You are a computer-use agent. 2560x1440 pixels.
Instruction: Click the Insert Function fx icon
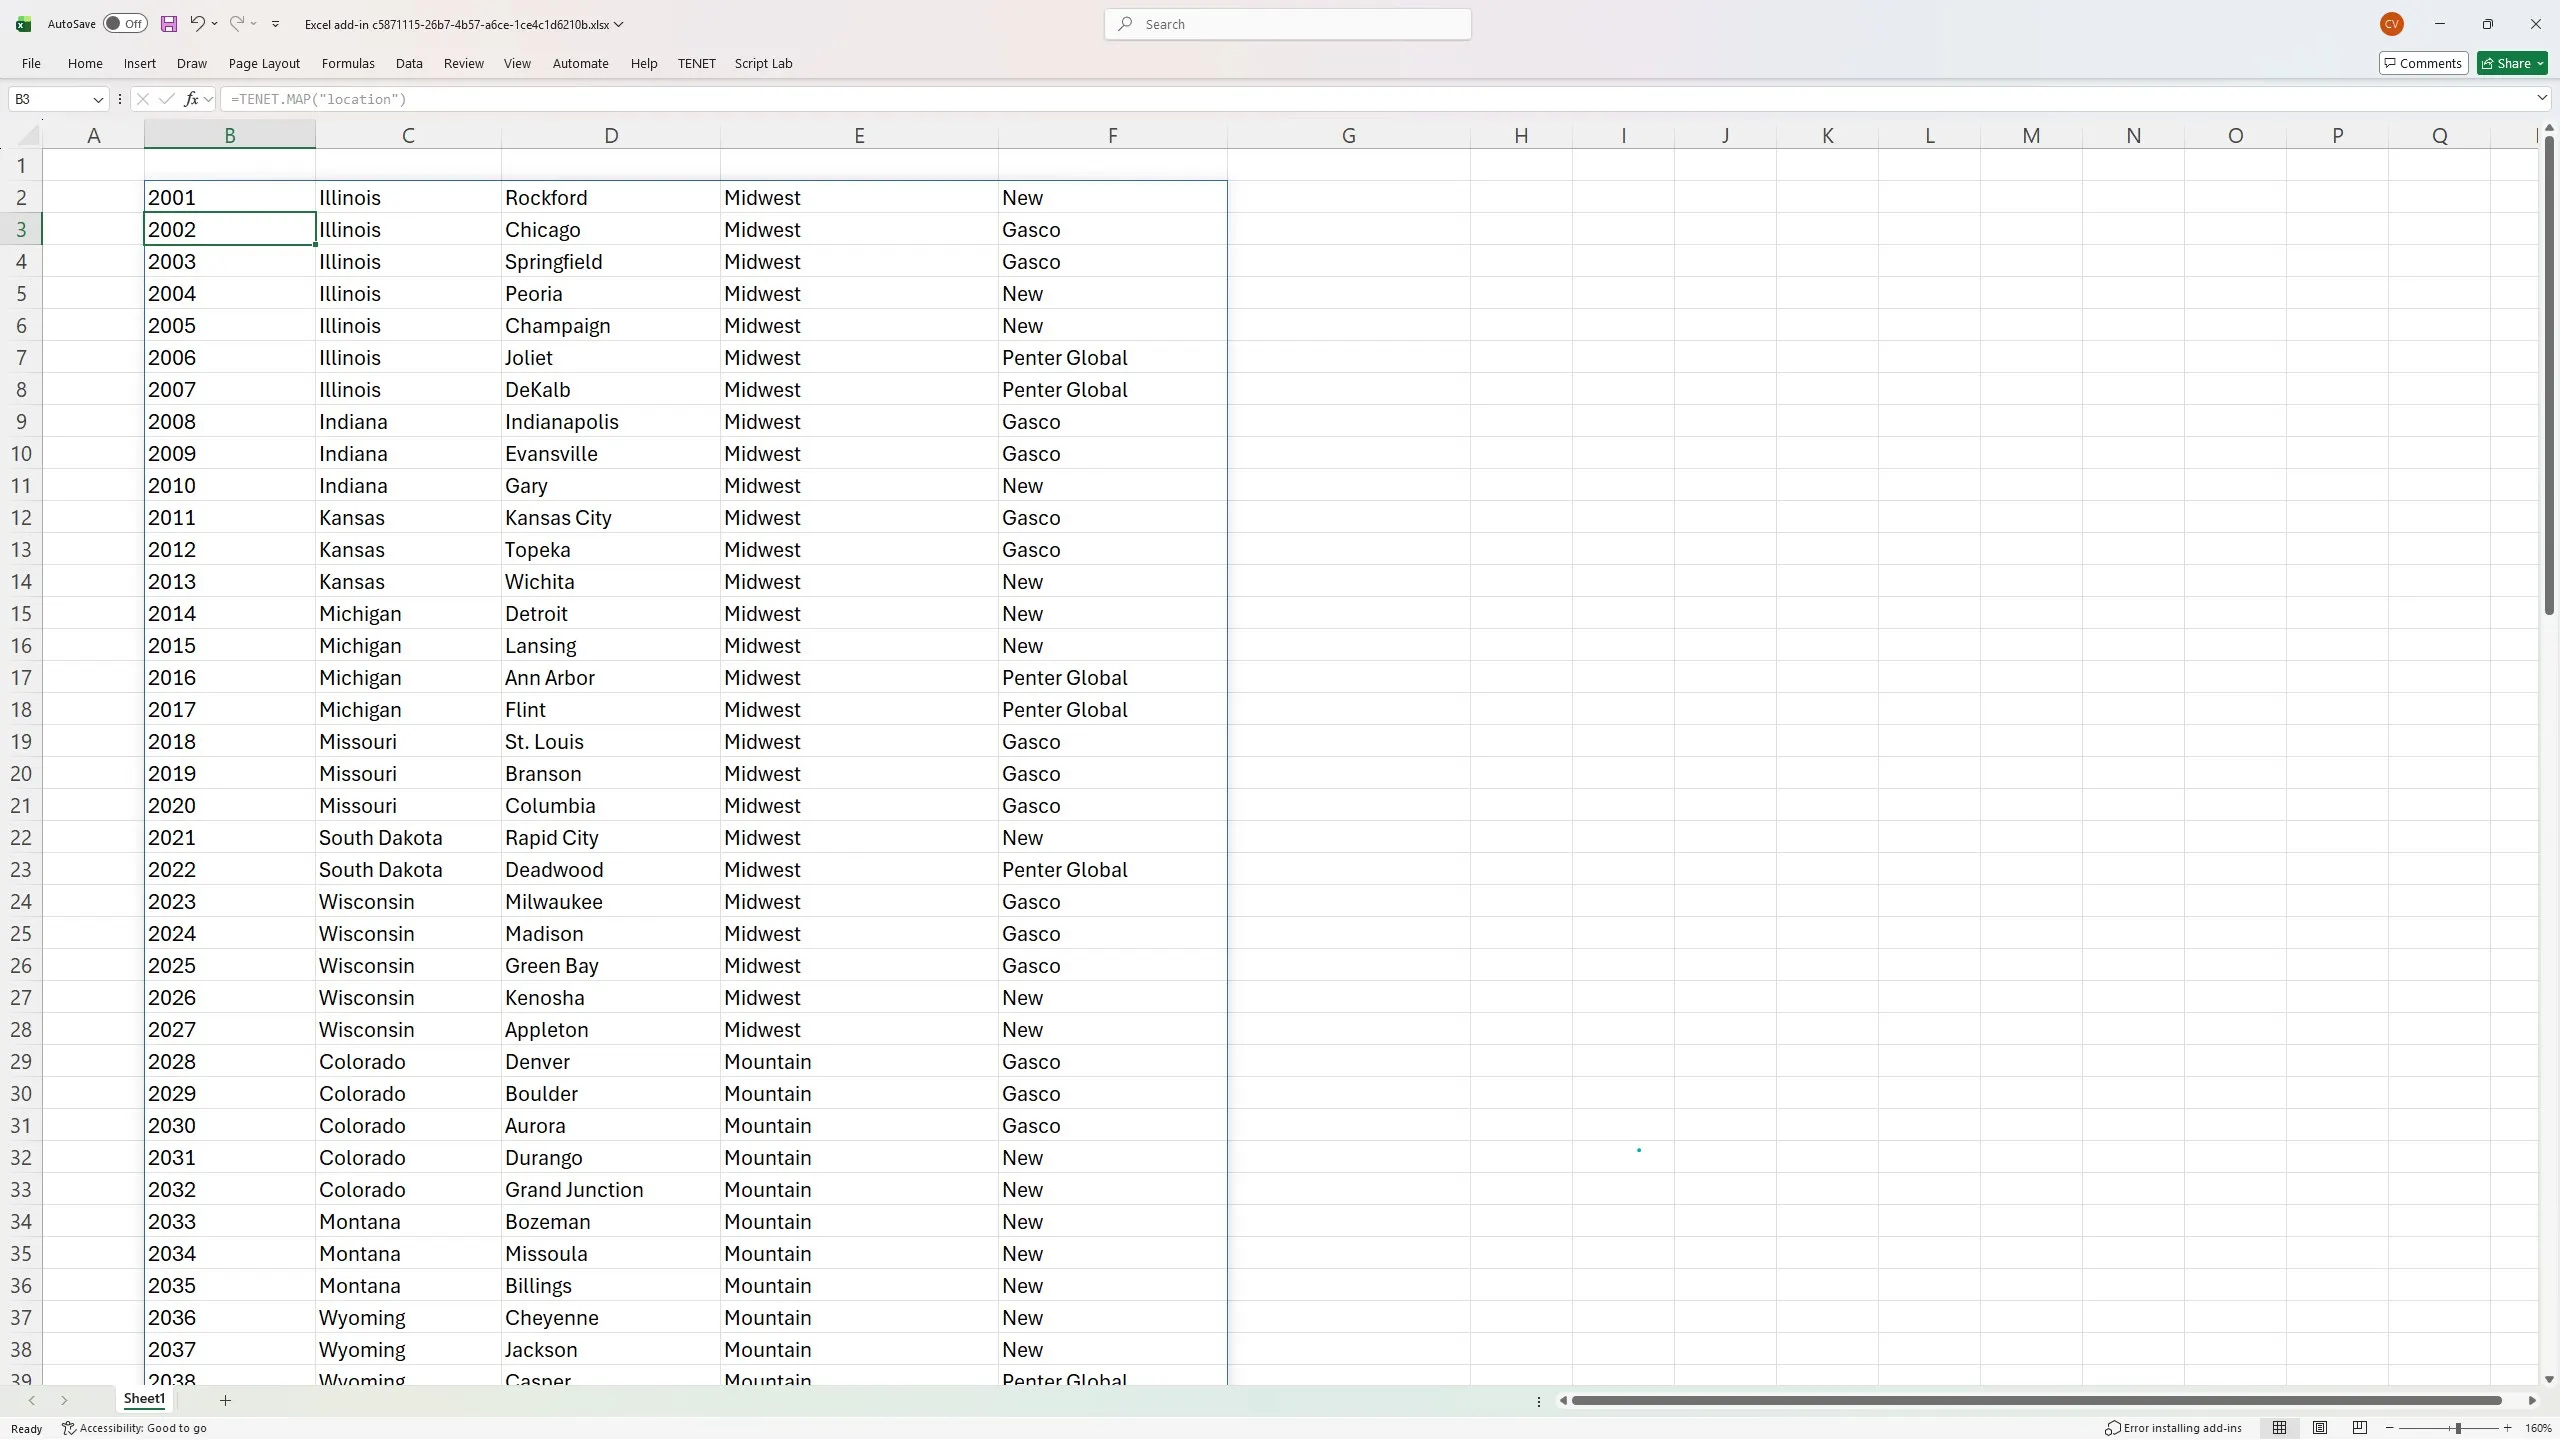191,99
